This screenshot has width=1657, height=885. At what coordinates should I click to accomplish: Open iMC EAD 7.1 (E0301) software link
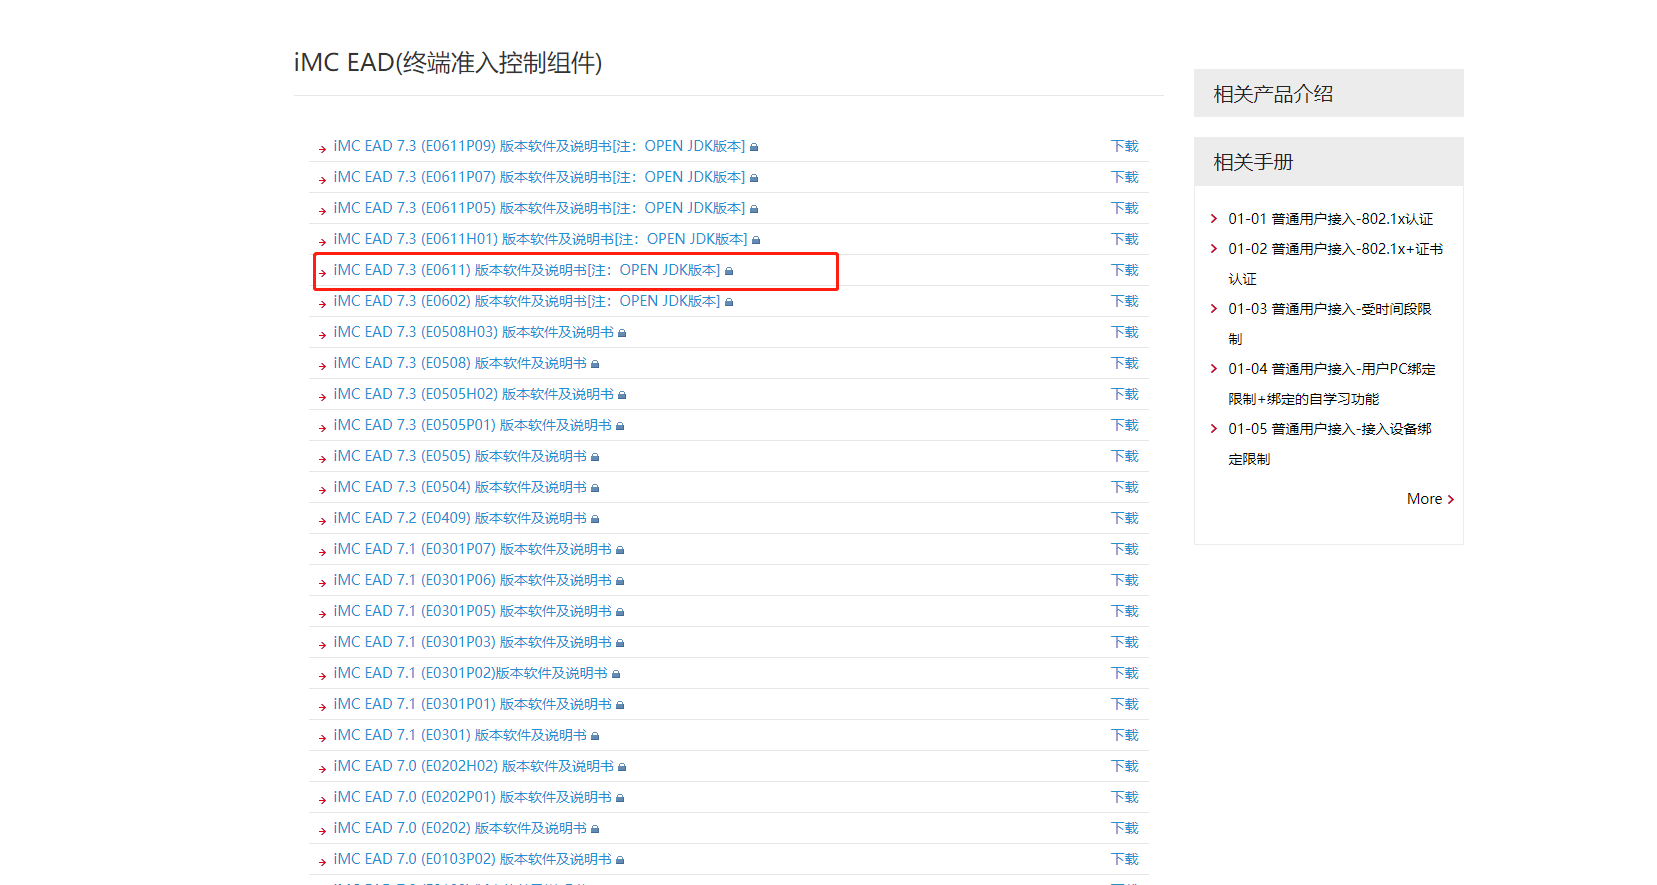(460, 735)
